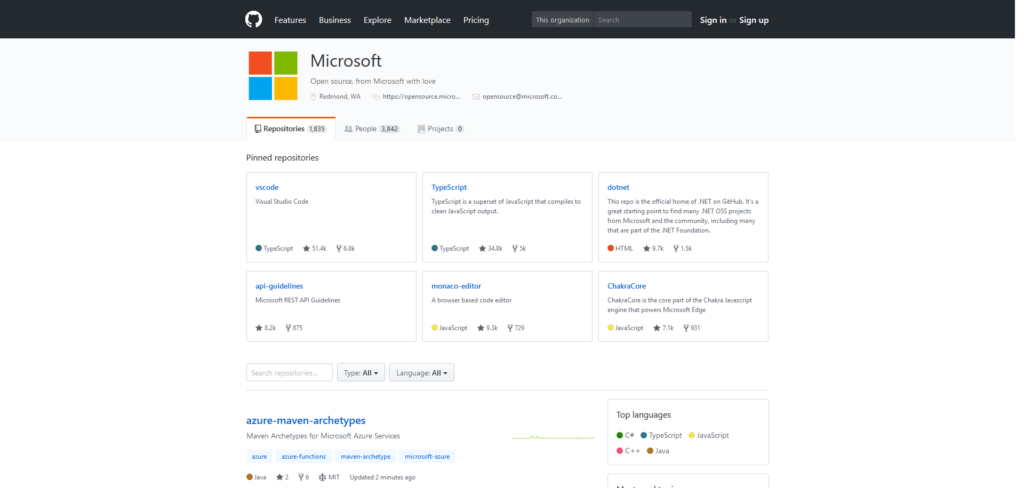The height and width of the screenshot is (488, 1024).
Task: Switch to the Projects tab
Action: 441,129
